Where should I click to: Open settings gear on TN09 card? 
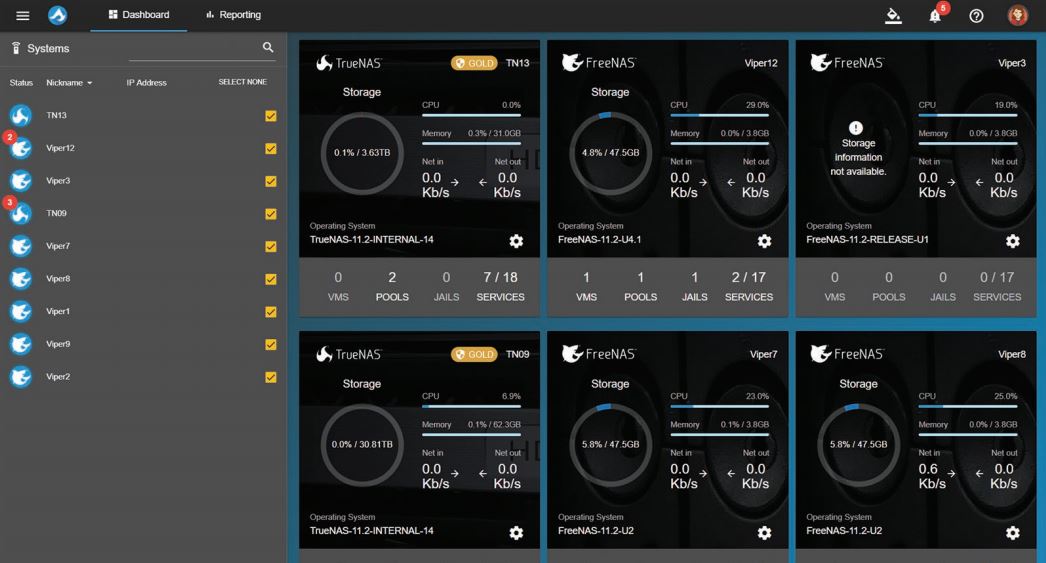click(x=516, y=532)
